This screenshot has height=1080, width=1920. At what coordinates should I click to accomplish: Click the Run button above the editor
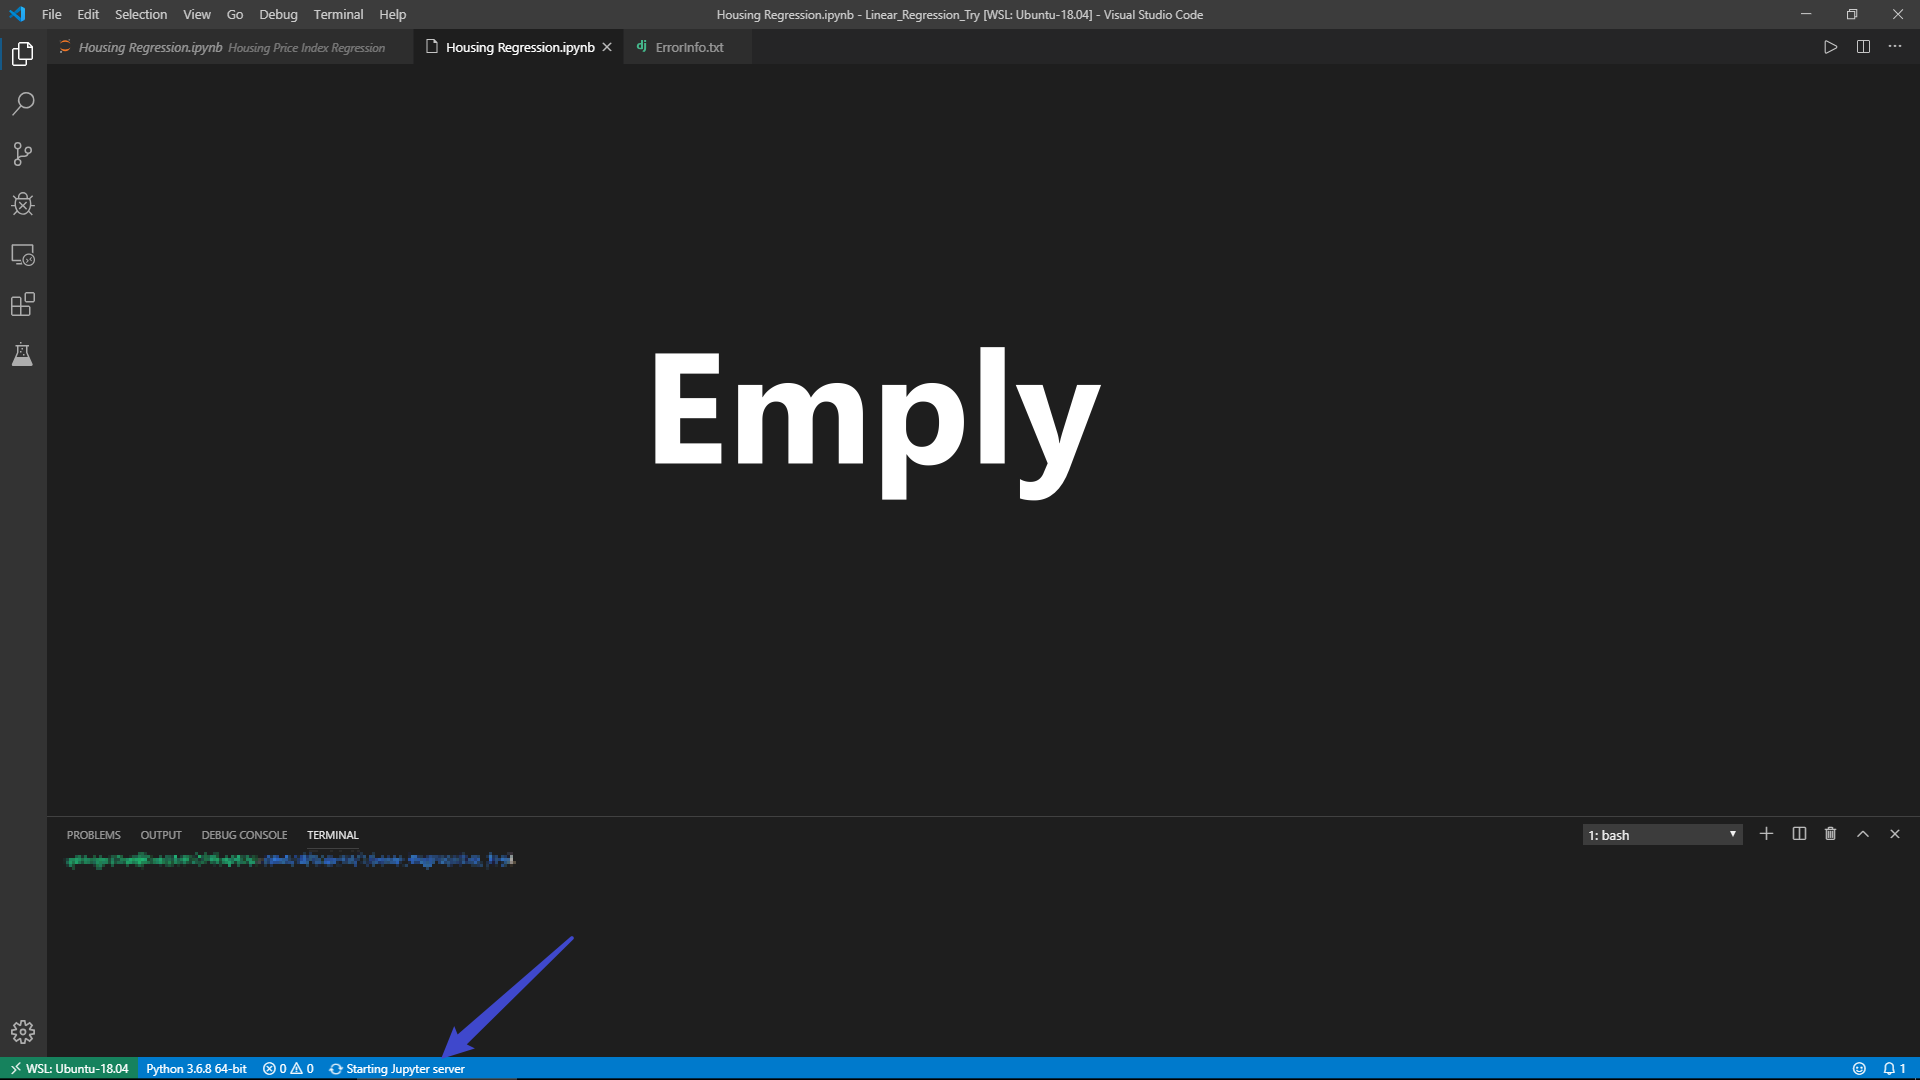coord(1830,46)
